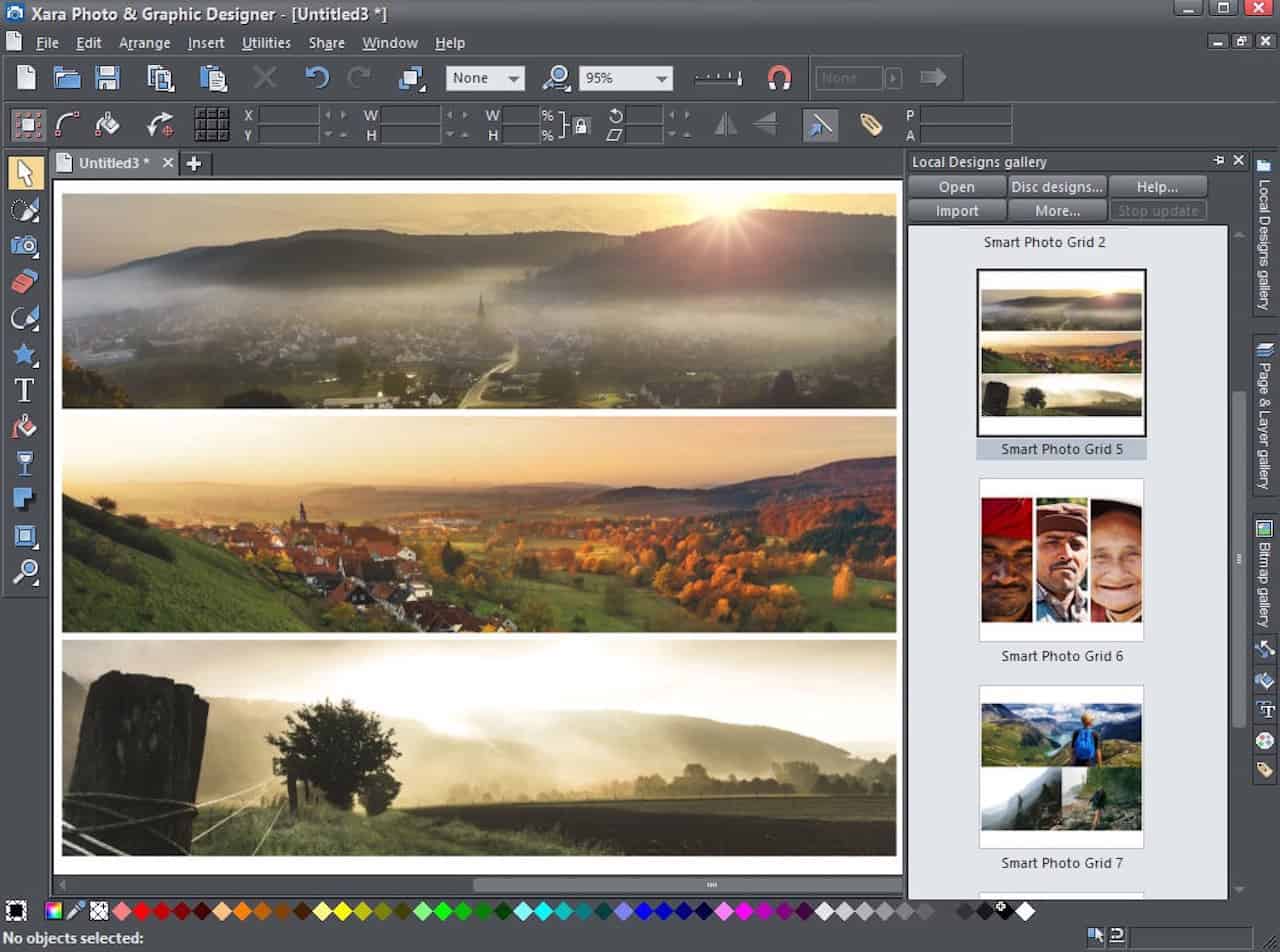1280x952 pixels.
Task: Switch to the Untitled3 document tab
Action: tap(115, 163)
